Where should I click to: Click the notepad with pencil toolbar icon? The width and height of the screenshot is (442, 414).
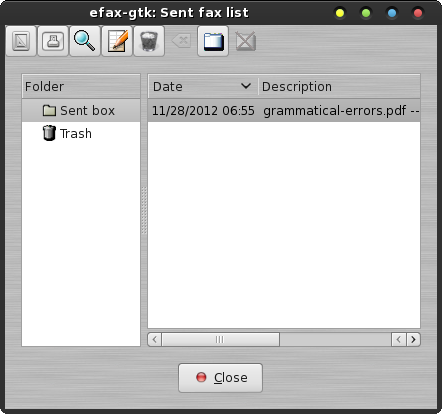[x=117, y=41]
